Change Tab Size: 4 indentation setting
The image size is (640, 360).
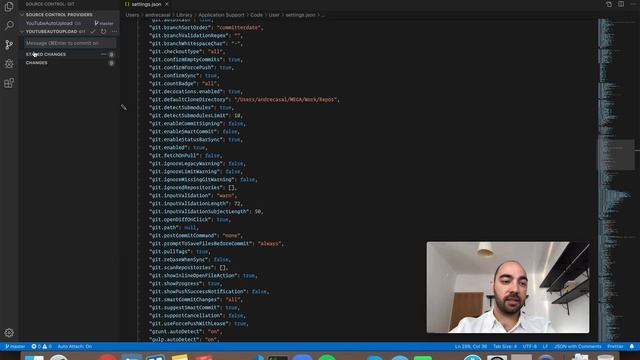(x=505, y=347)
